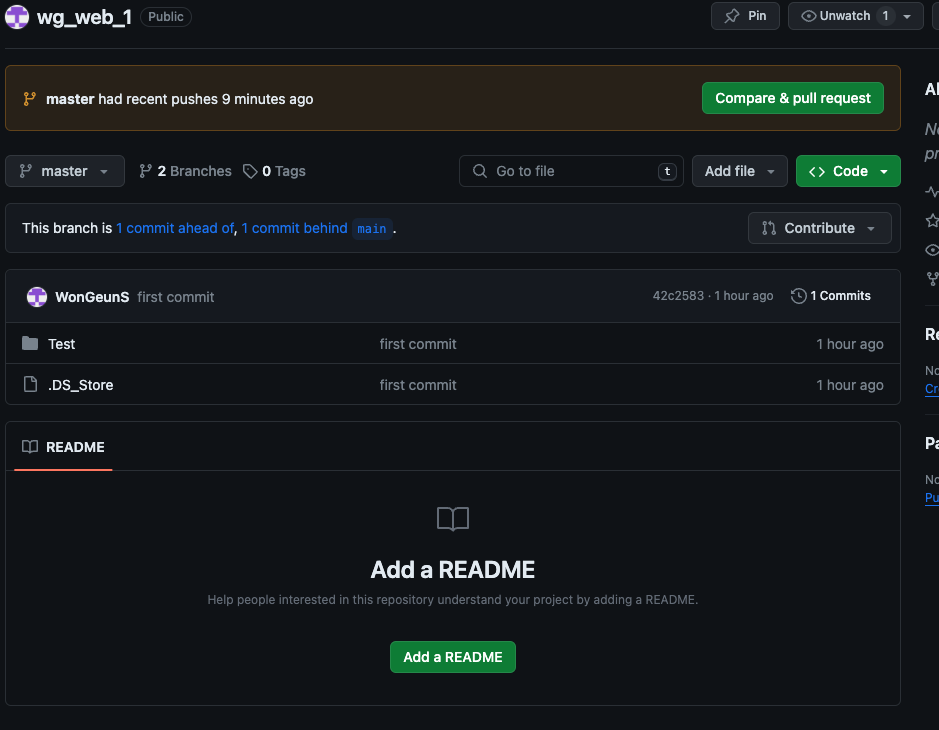Open the wg_web_1 repository title
This screenshot has height=730, width=939.
(x=84, y=17)
